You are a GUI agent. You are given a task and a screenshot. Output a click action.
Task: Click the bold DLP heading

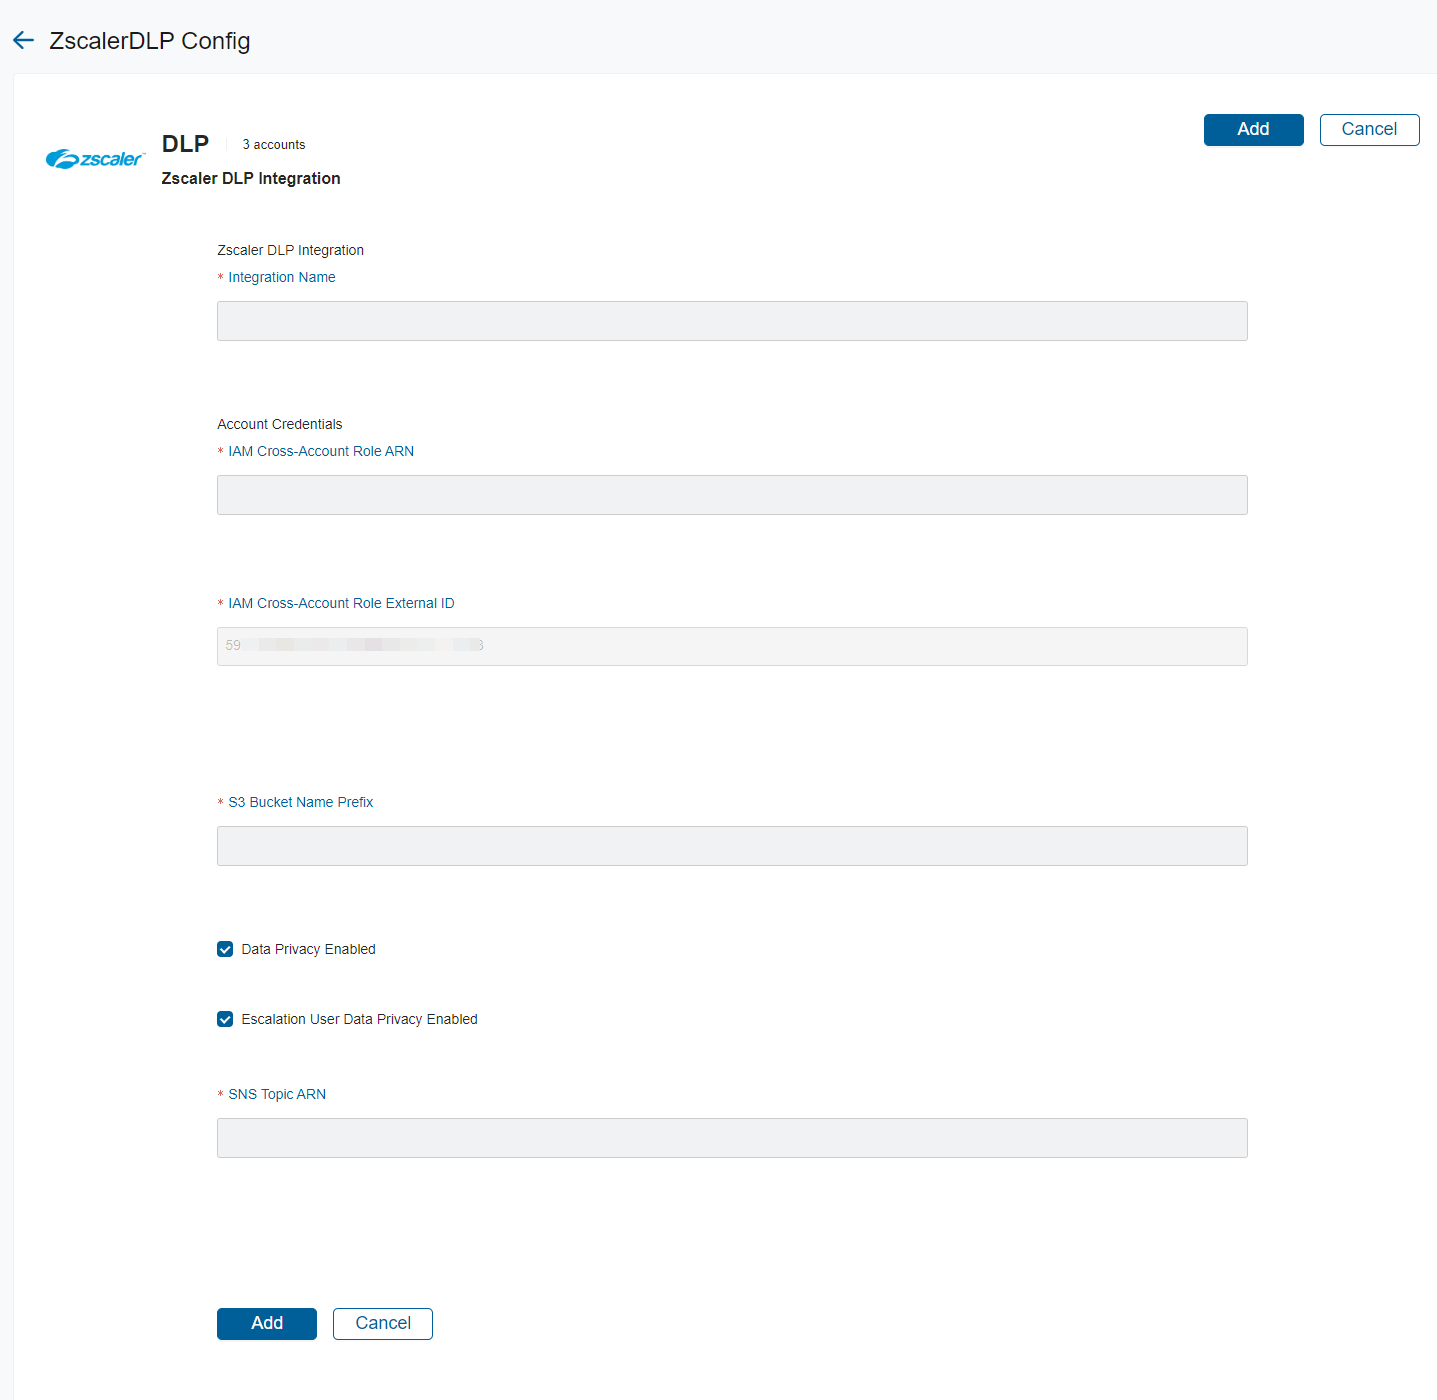coord(185,144)
